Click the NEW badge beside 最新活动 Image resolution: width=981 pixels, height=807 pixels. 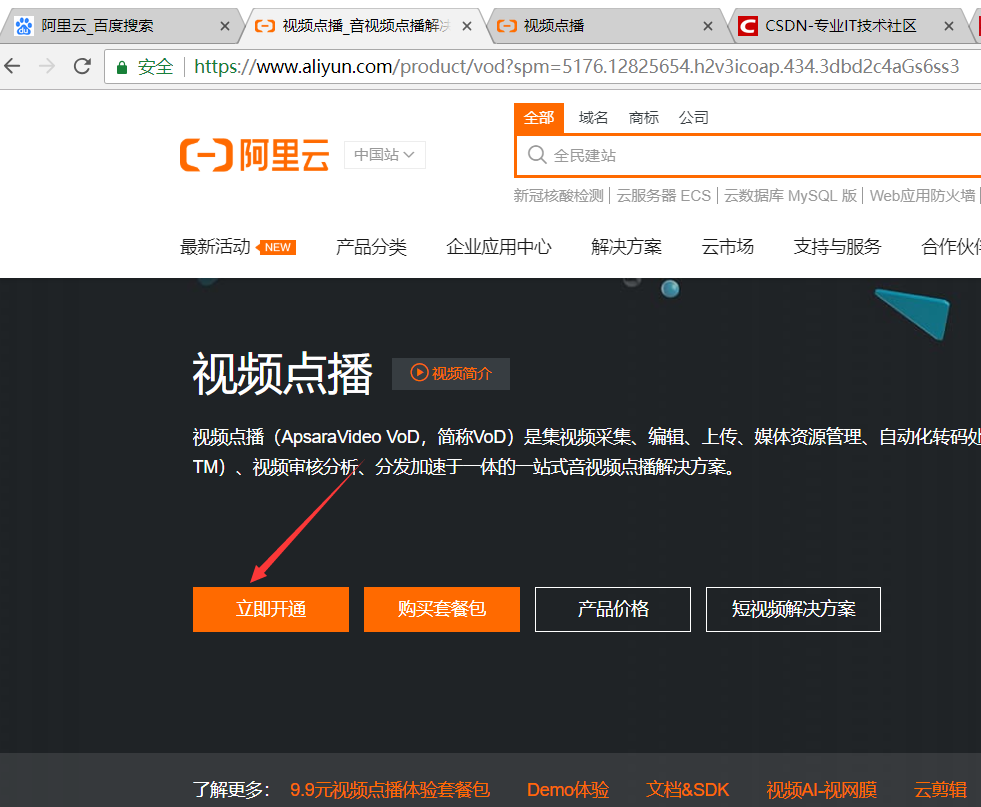pyautogui.click(x=277, y=247)
